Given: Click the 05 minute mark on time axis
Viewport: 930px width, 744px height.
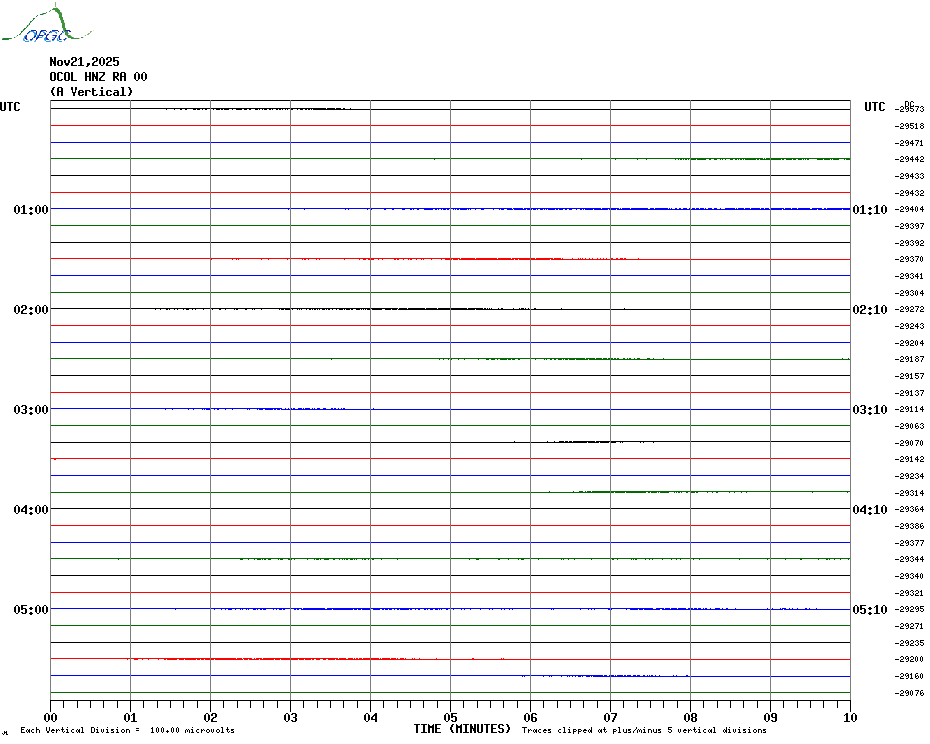Looking at the screenshot, I should point(450,717).
